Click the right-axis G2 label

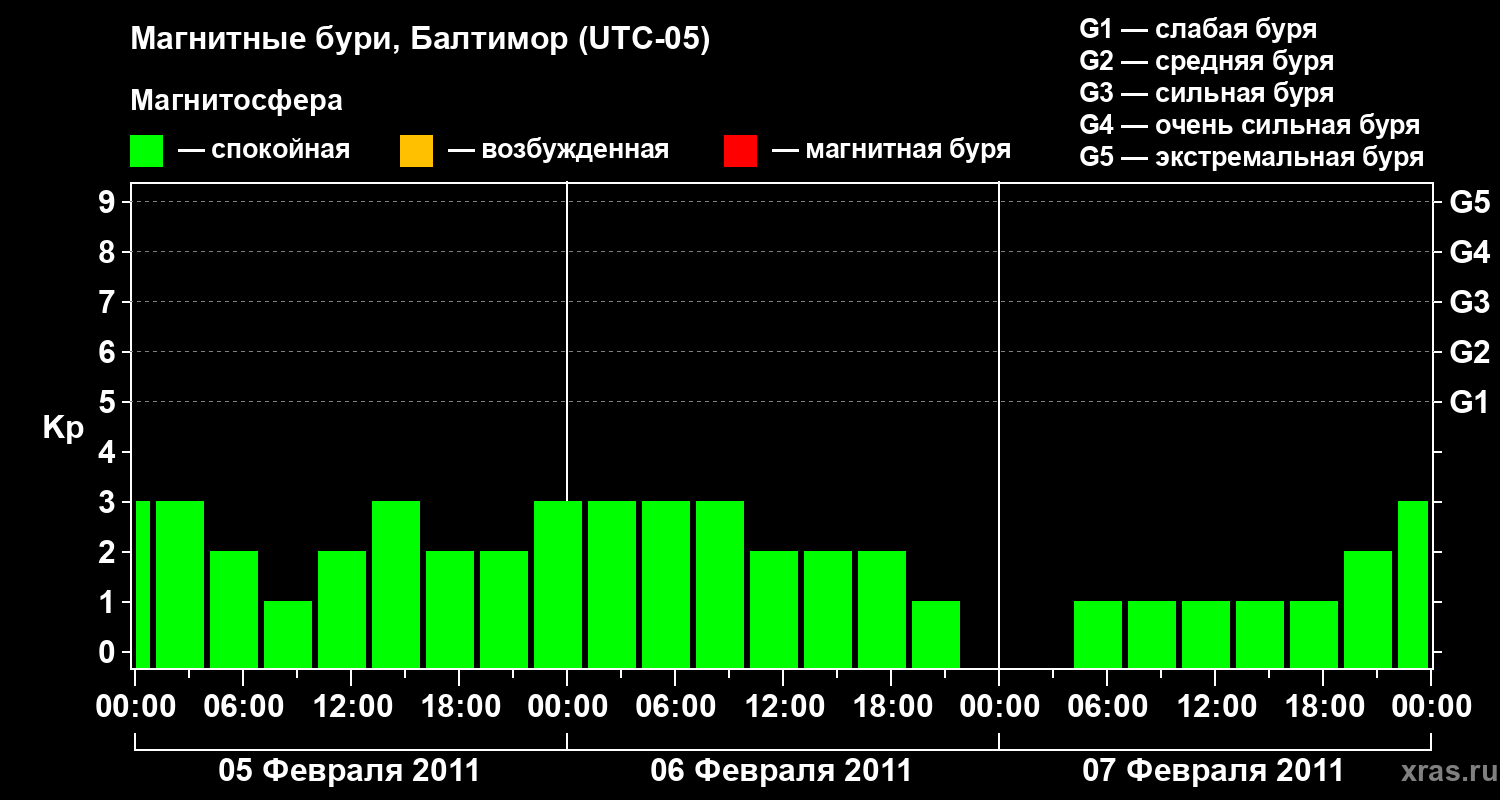[1470, 352]
